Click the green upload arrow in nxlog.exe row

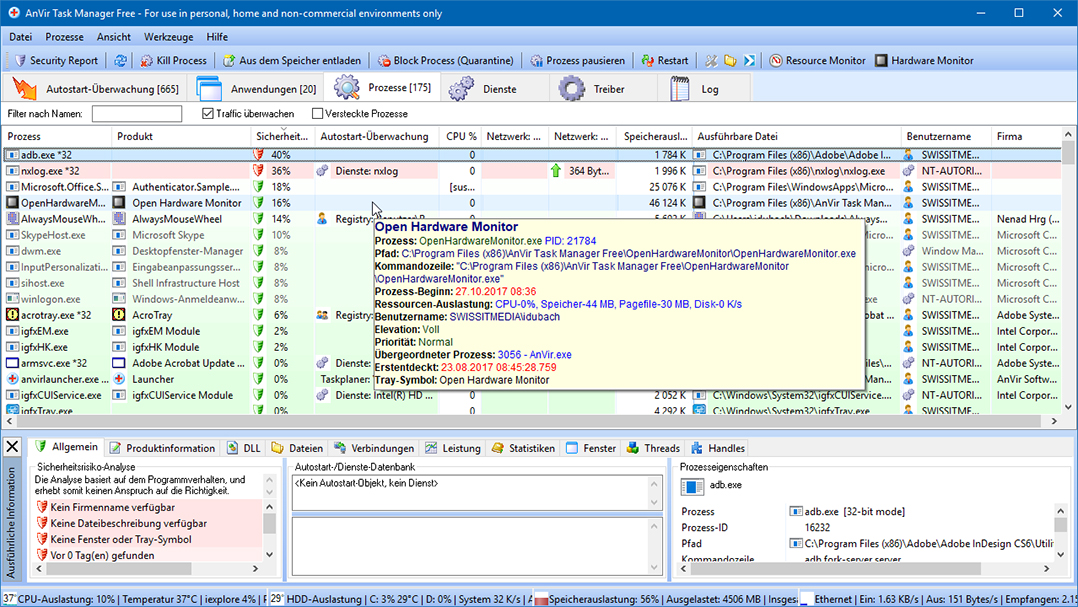coord(556,170)
